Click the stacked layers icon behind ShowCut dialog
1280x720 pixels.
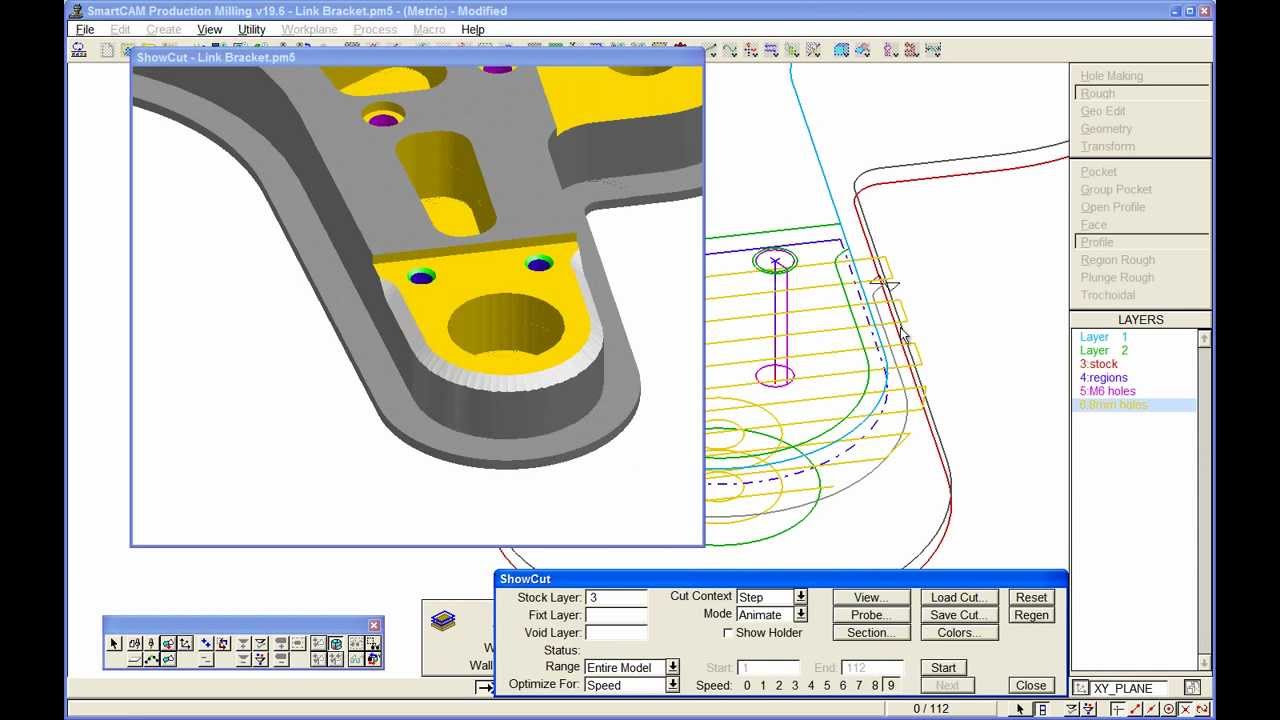click(x=443, y=621)
